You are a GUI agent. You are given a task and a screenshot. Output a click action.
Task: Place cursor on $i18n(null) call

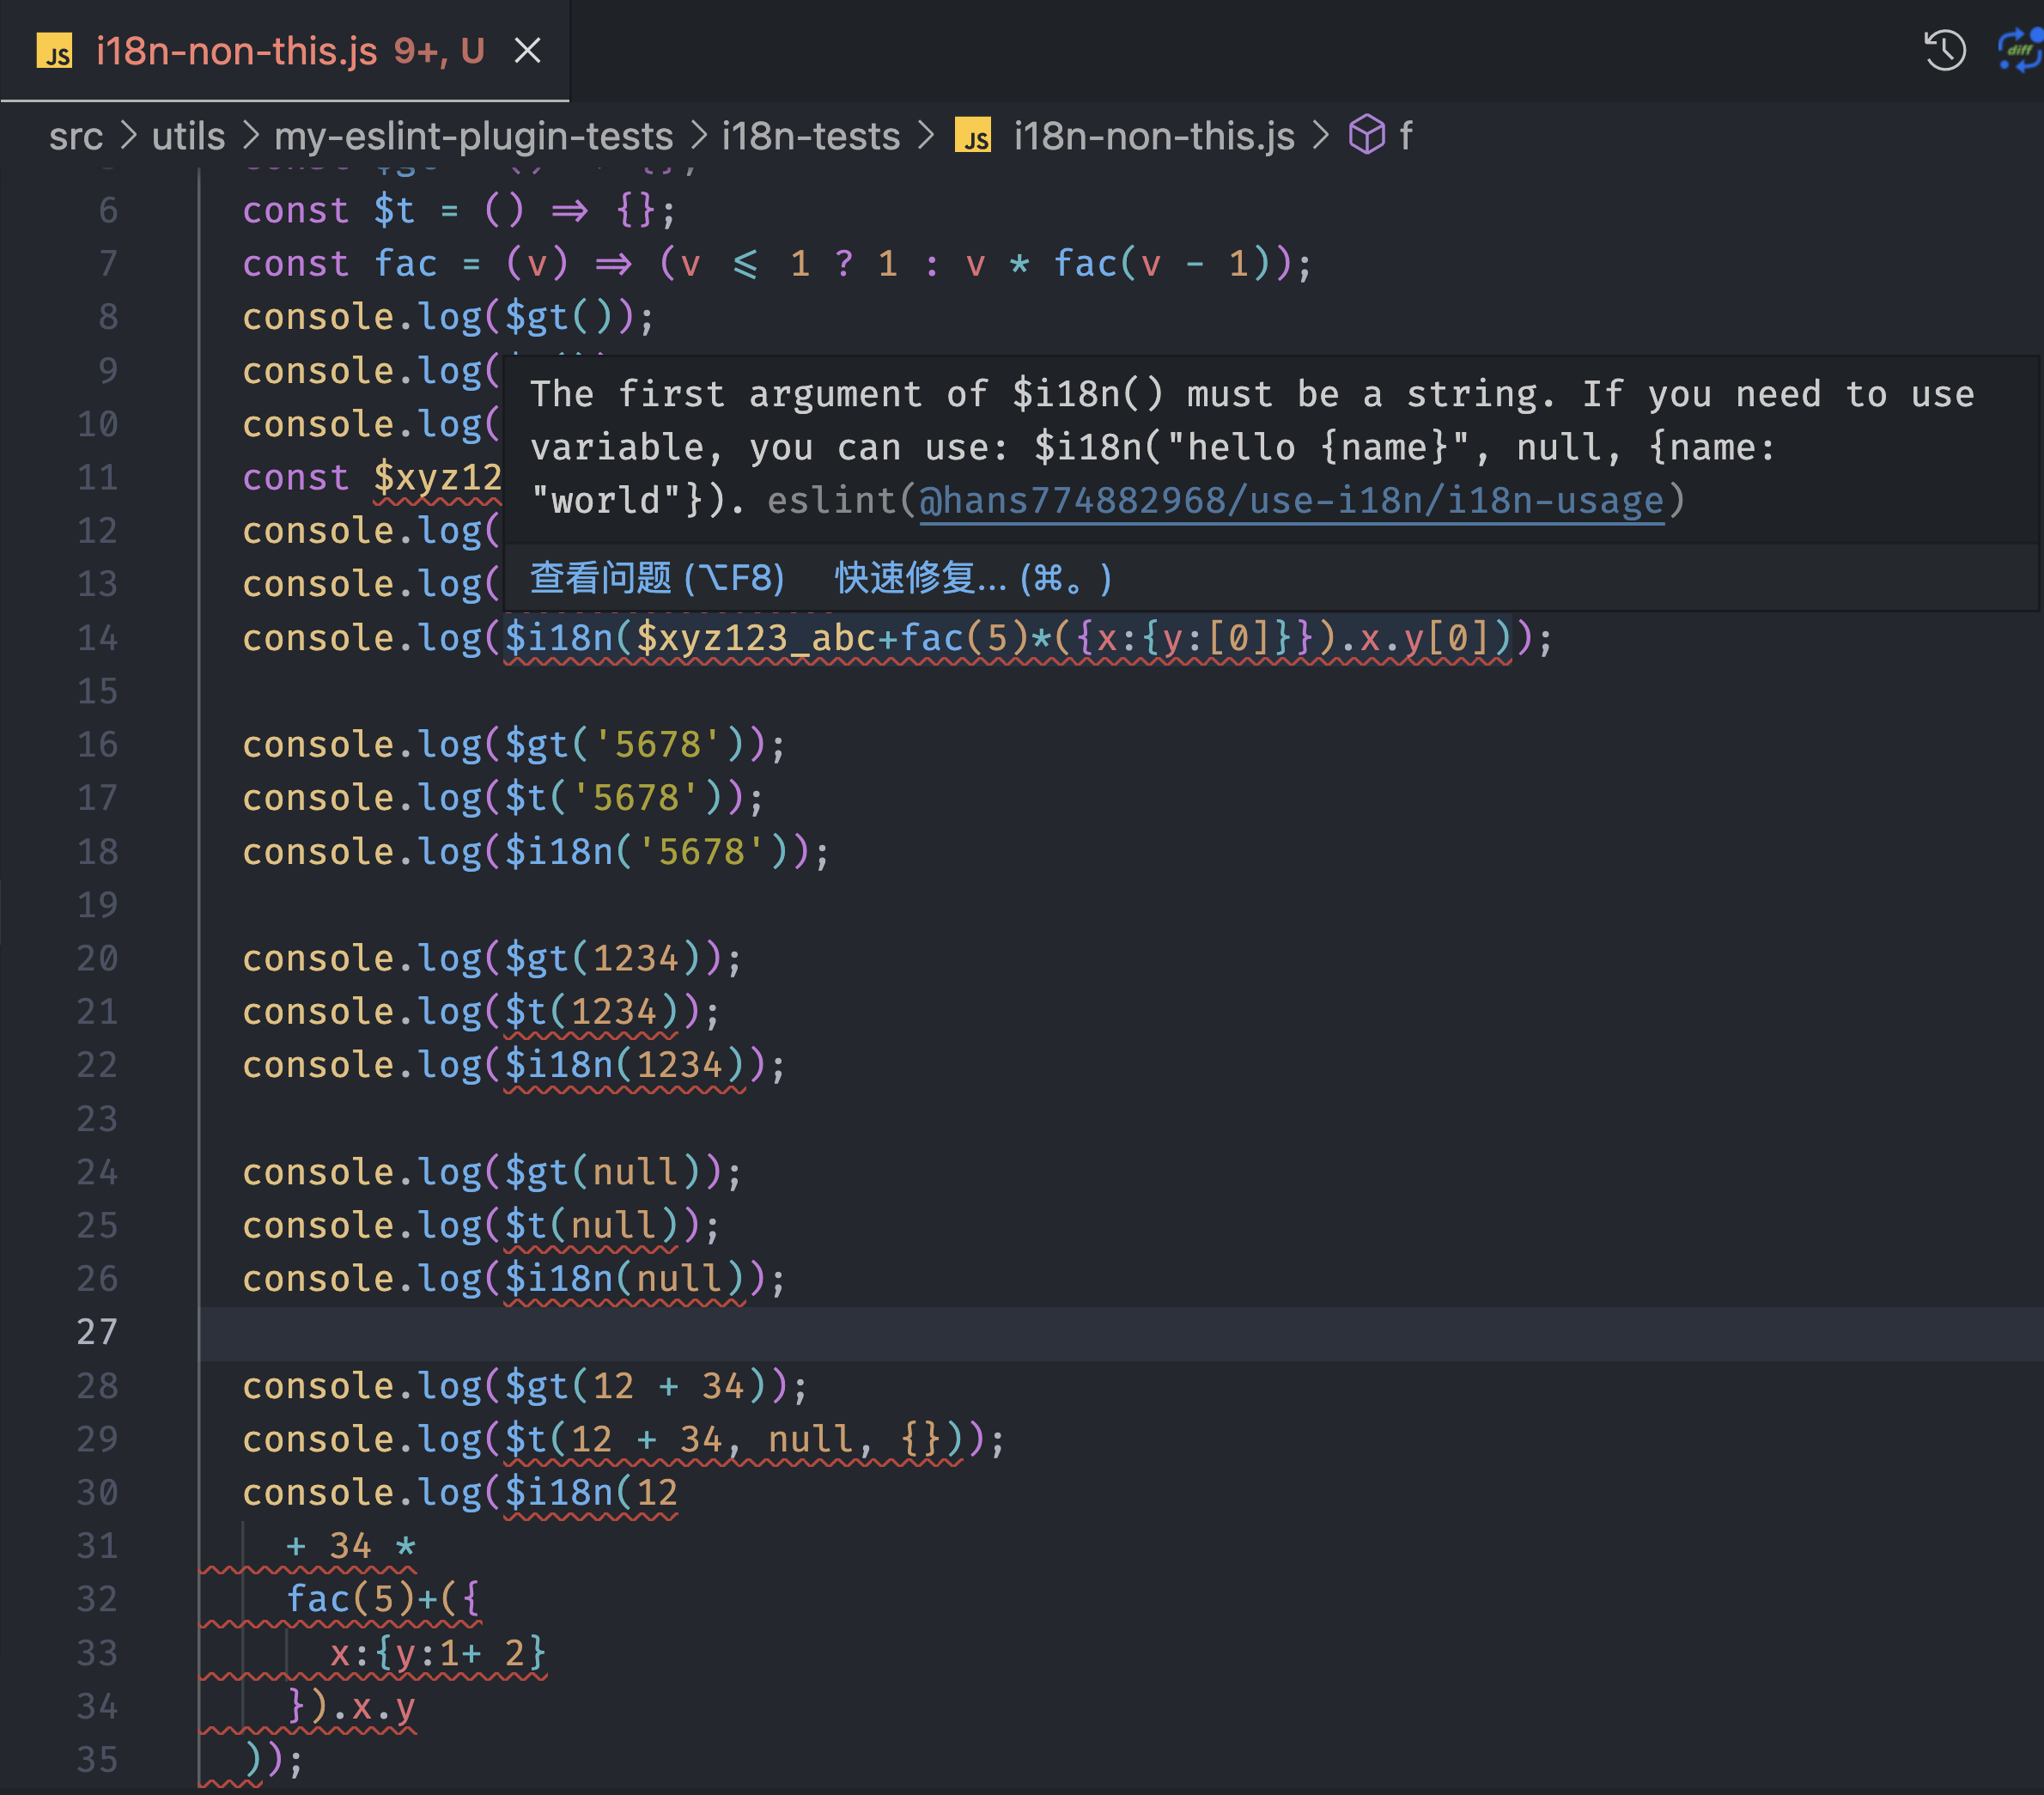[624, 1279]
